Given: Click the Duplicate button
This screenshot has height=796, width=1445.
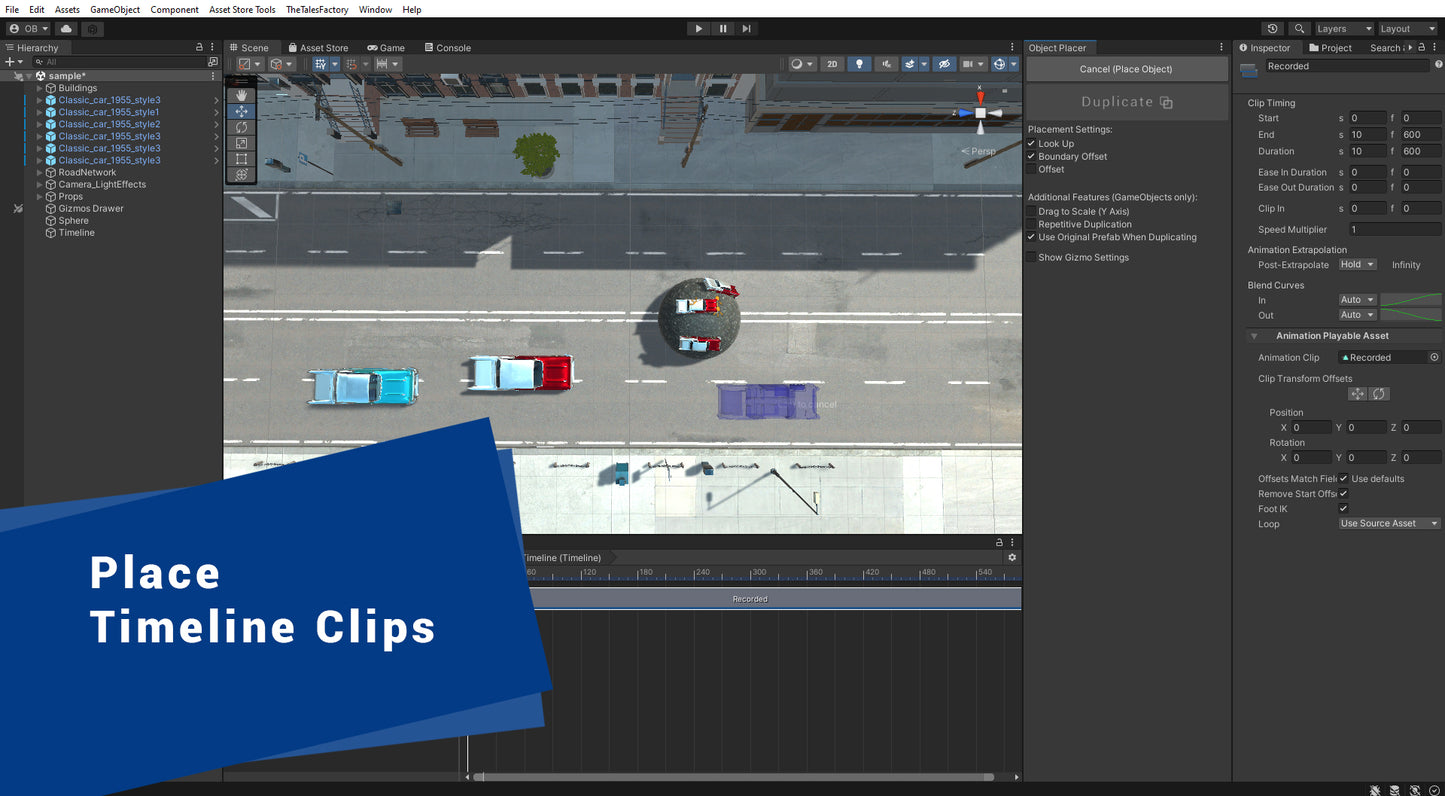Looking at the screenshot, I should point(1126,102).
